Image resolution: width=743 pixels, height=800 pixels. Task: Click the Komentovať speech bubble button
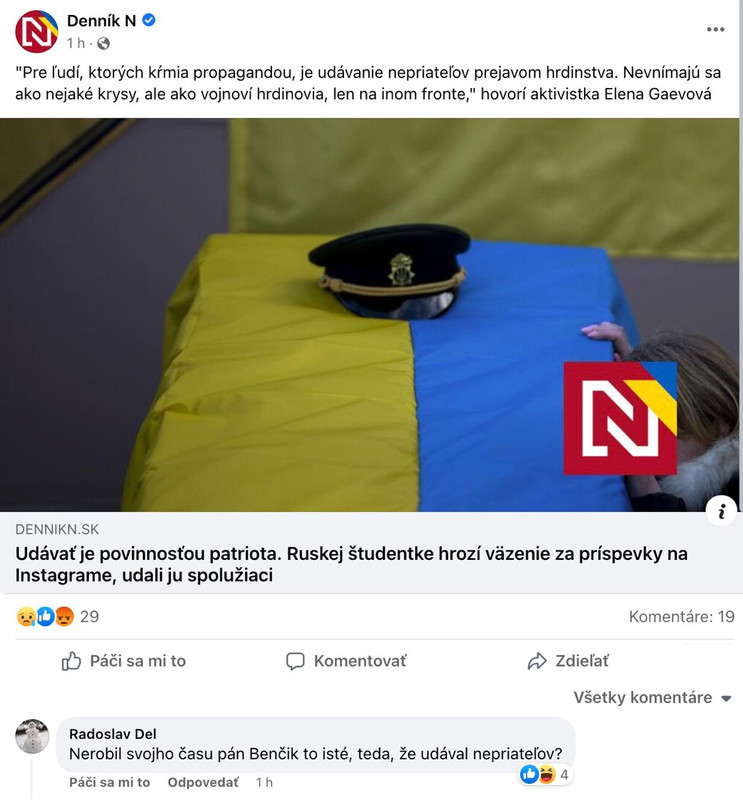(x=346, y=661)
